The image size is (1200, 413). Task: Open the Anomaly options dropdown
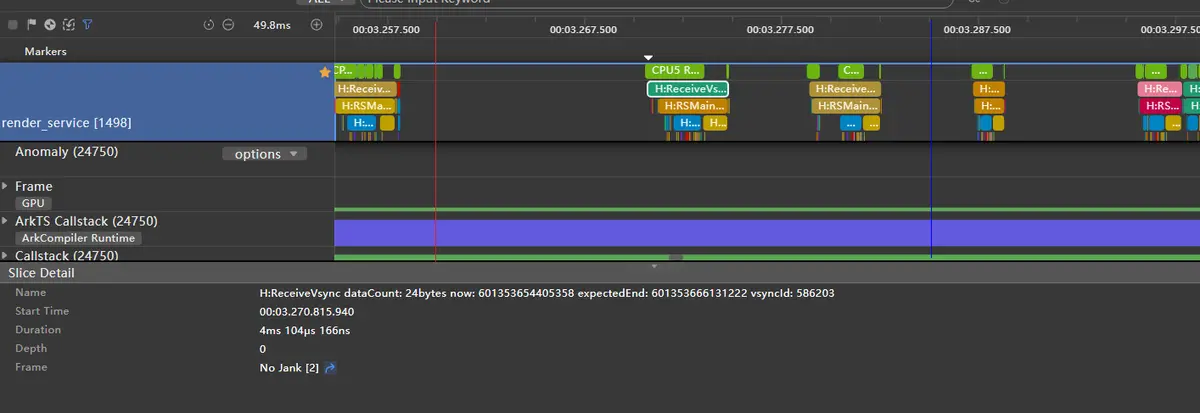click(x=265, y=154)
